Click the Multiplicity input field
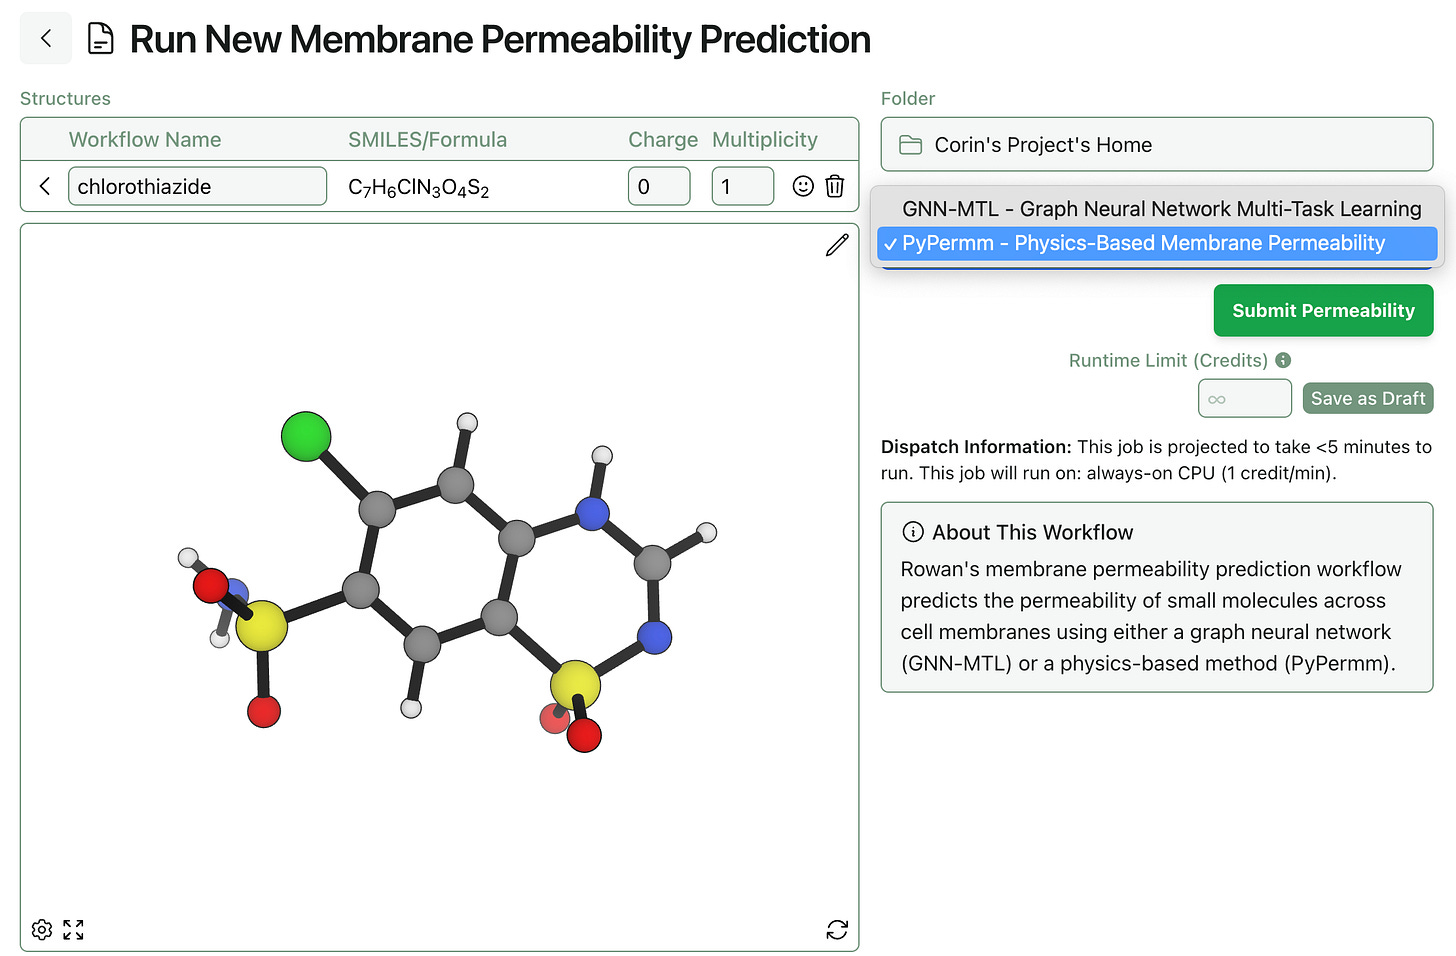Screen dimensions: 1456x956 click(742, 186)
